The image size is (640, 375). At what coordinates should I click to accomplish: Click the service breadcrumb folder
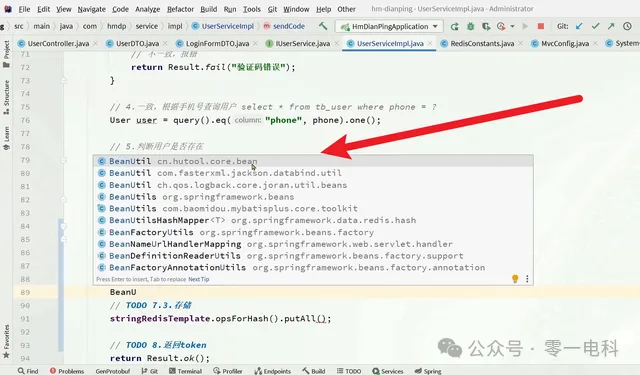147,26
